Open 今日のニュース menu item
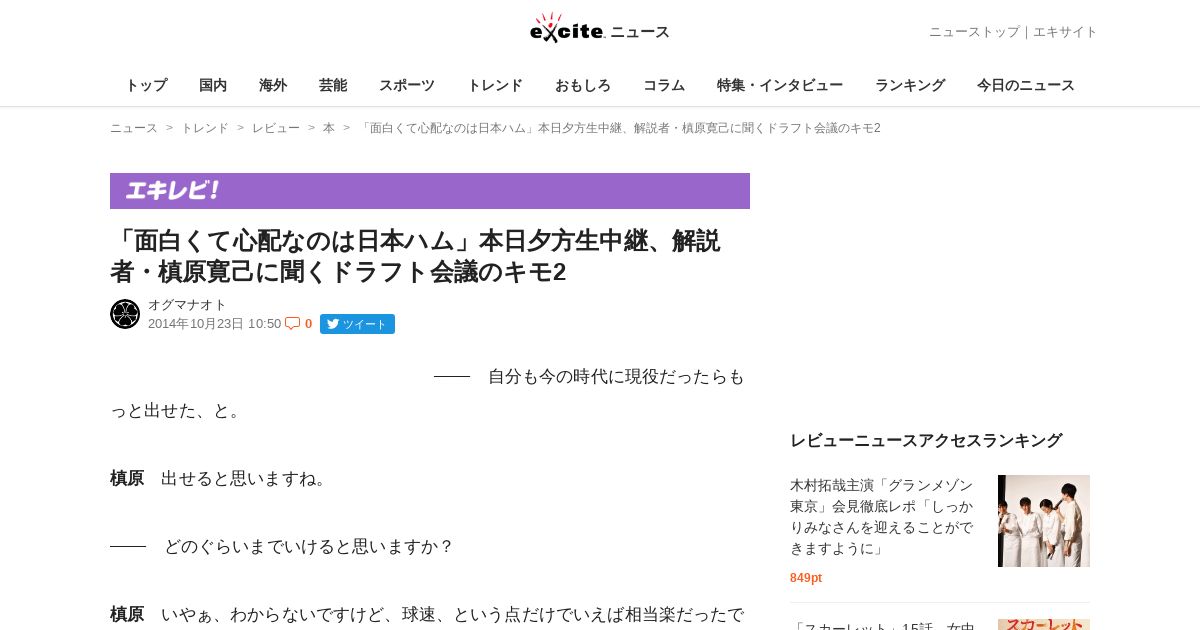The width and height of the screenshot is (1200, 630). click(1026, 85)
